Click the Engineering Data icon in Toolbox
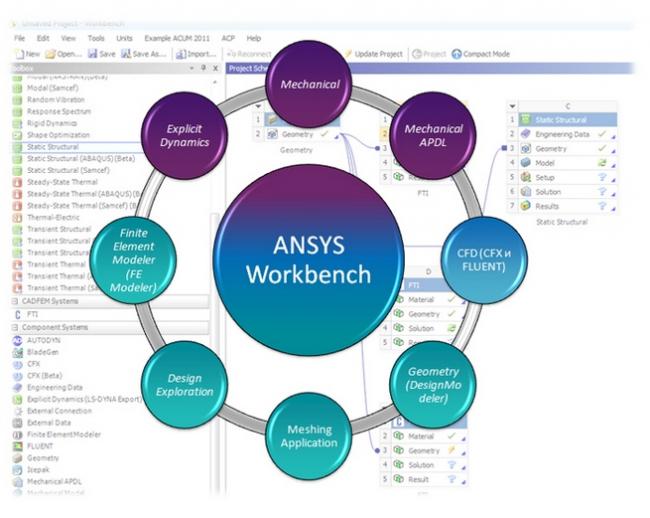 coord(17,387)
